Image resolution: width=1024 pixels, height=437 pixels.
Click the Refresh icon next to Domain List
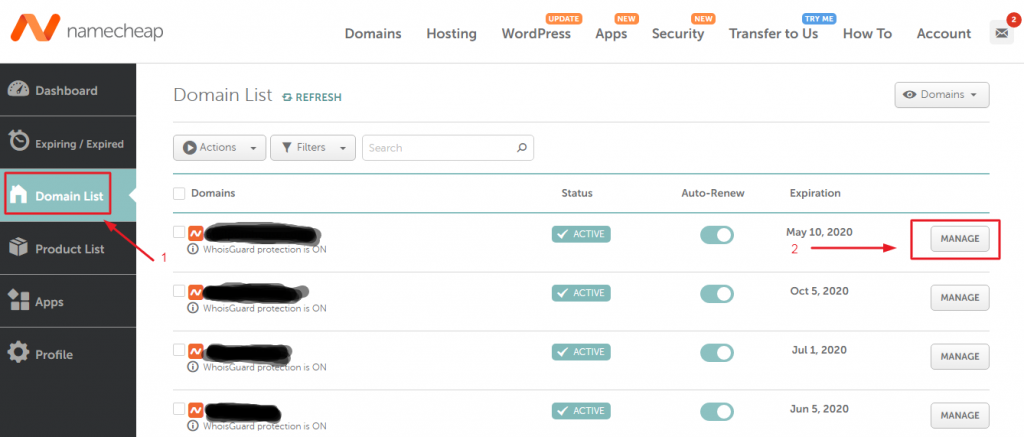coord(288,97)
